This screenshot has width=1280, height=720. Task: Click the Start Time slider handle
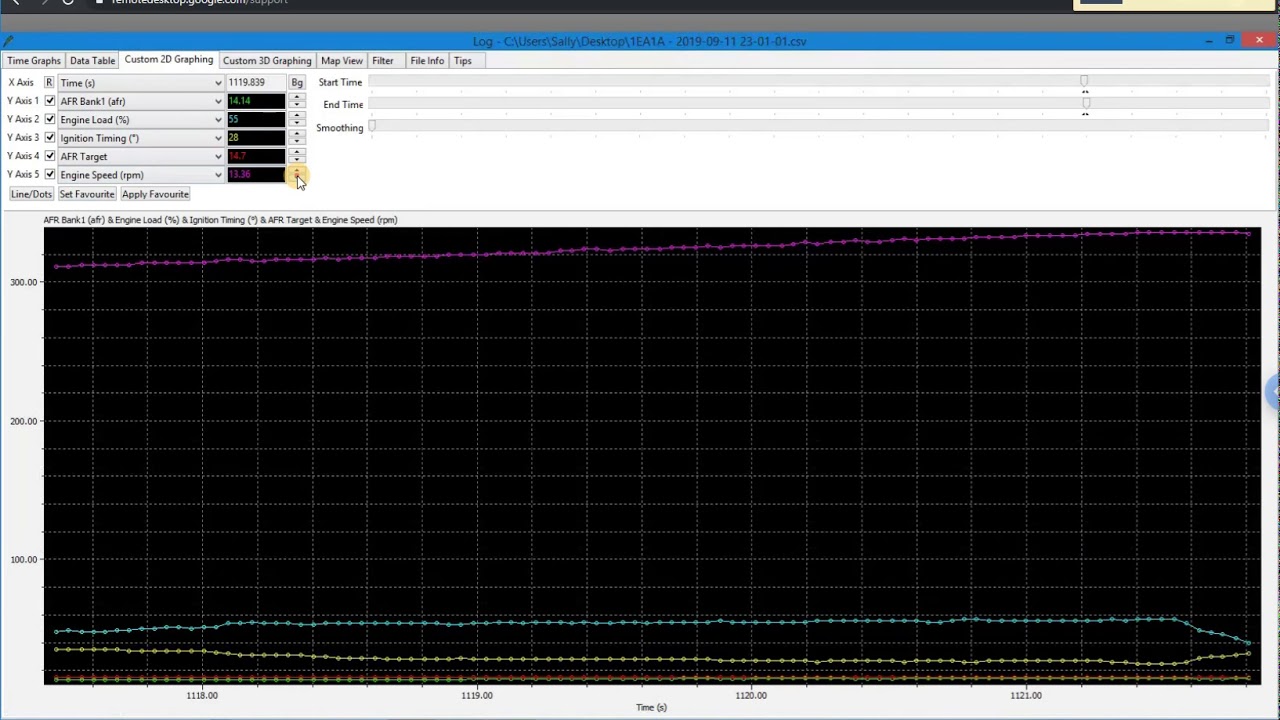click(1084, 81)
